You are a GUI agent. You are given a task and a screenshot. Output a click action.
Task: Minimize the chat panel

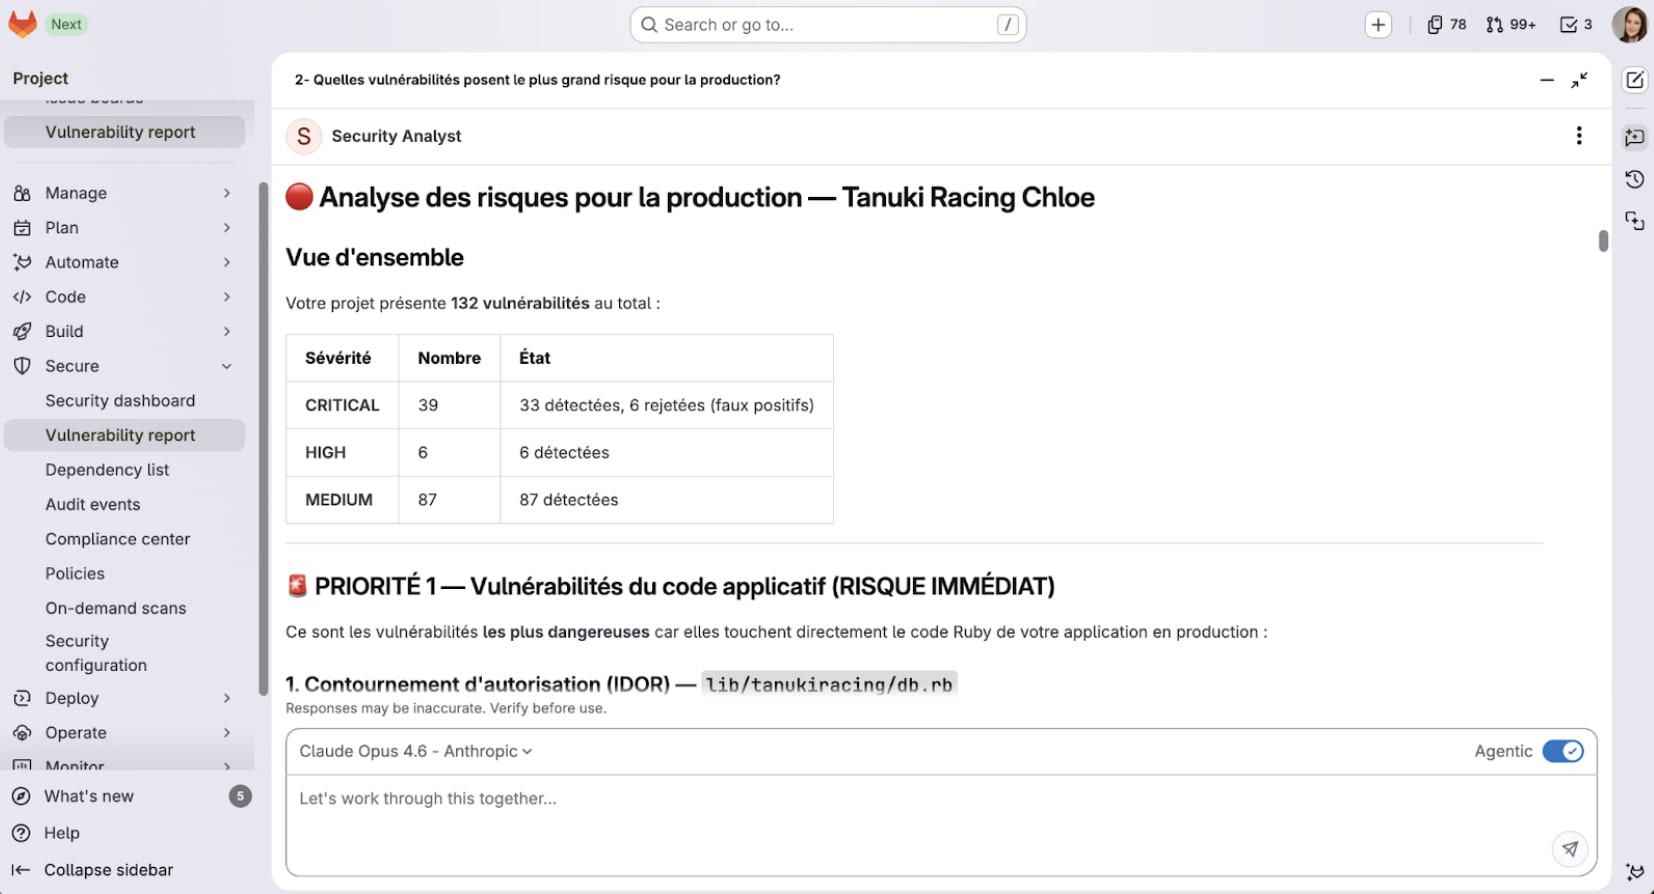(1547, 80)
